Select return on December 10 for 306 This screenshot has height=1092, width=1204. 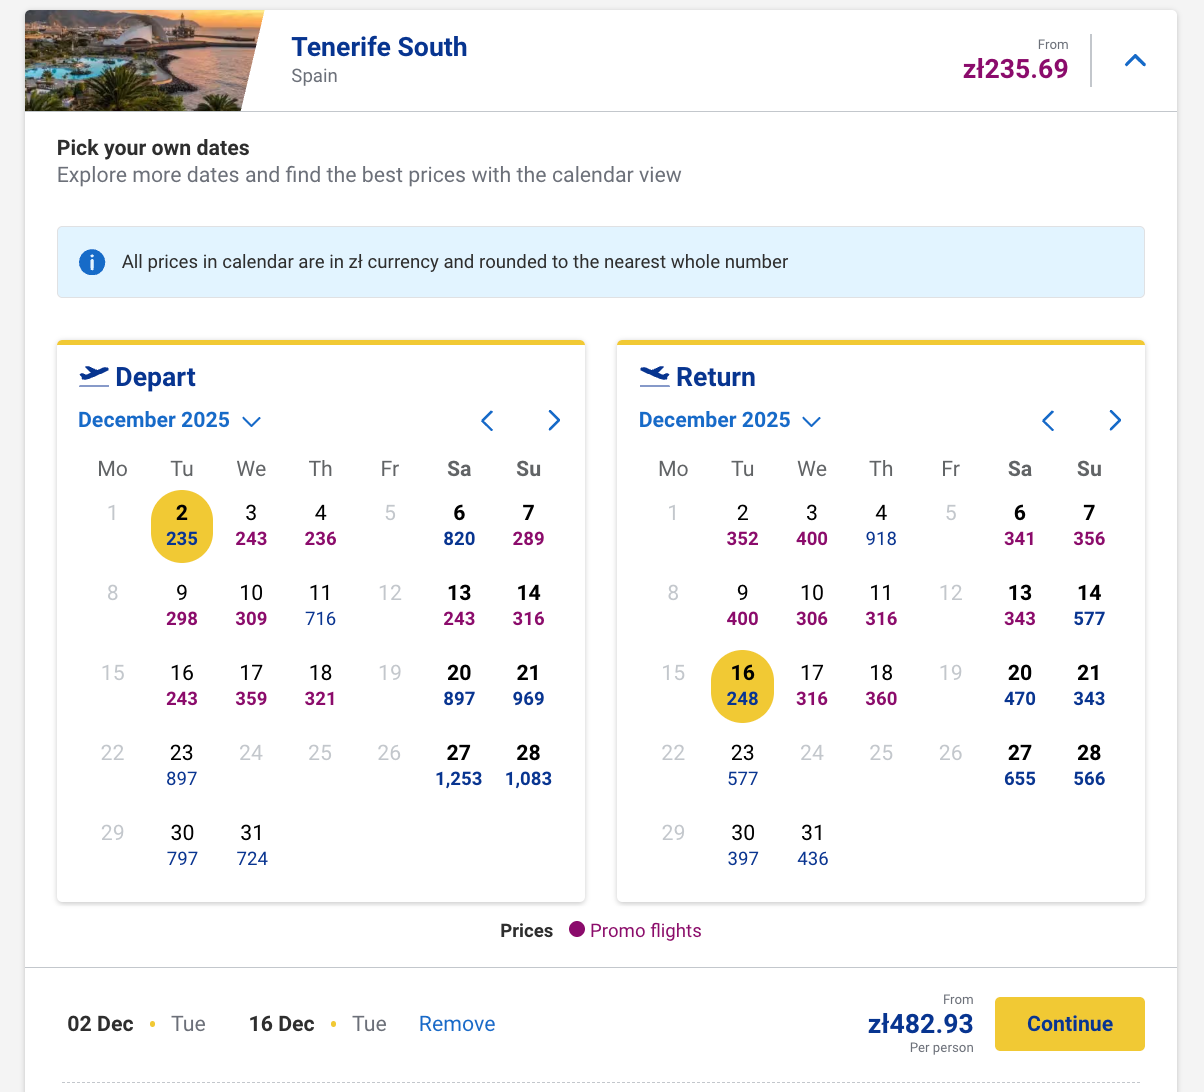click(812, 606)
